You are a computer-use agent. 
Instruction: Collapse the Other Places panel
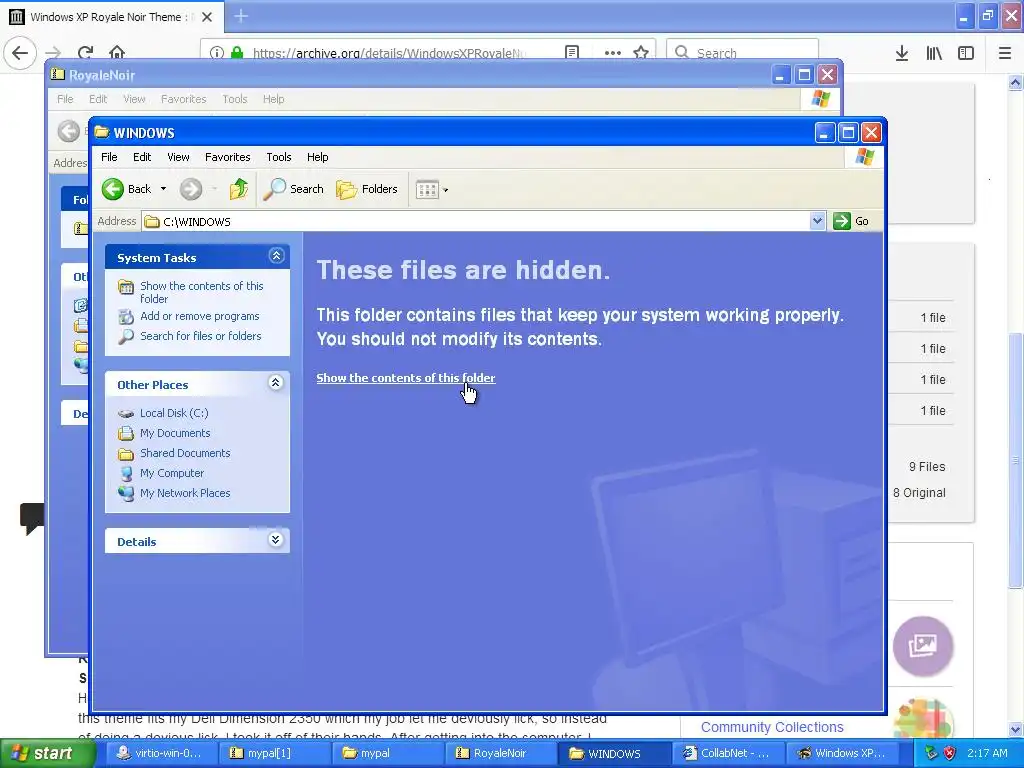click(276, 383)
